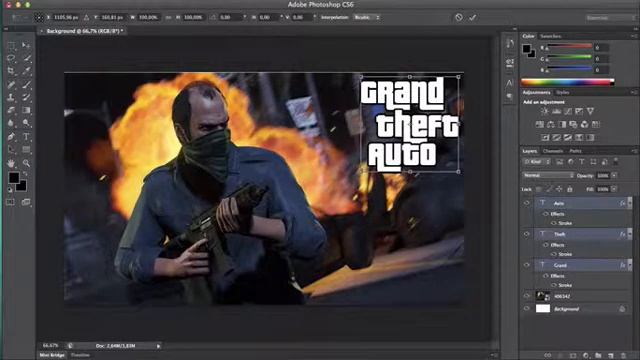Add a layer mask from Layers panel
Viewport: 640px width, 360px height.
pos(573,356)
